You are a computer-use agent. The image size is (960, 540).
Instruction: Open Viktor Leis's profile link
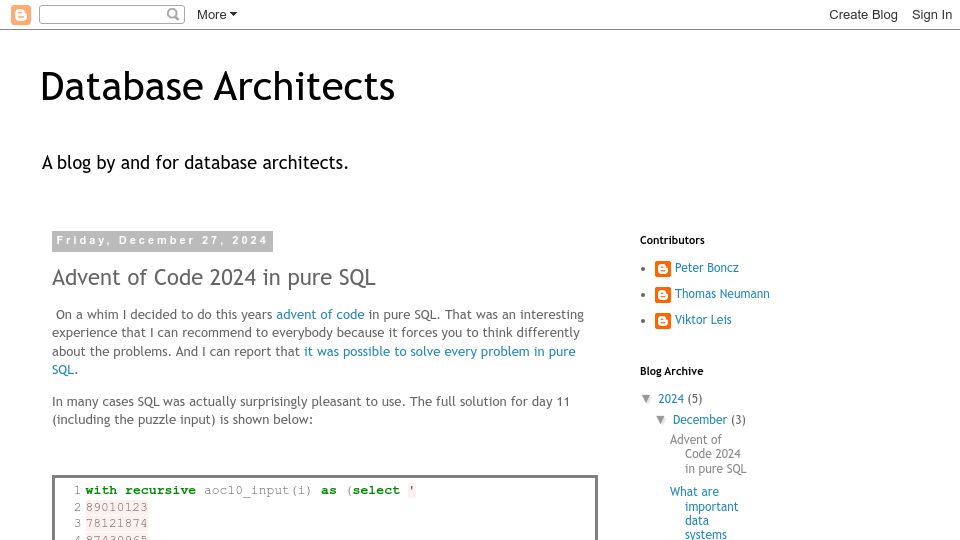click(x=703, y=320)
